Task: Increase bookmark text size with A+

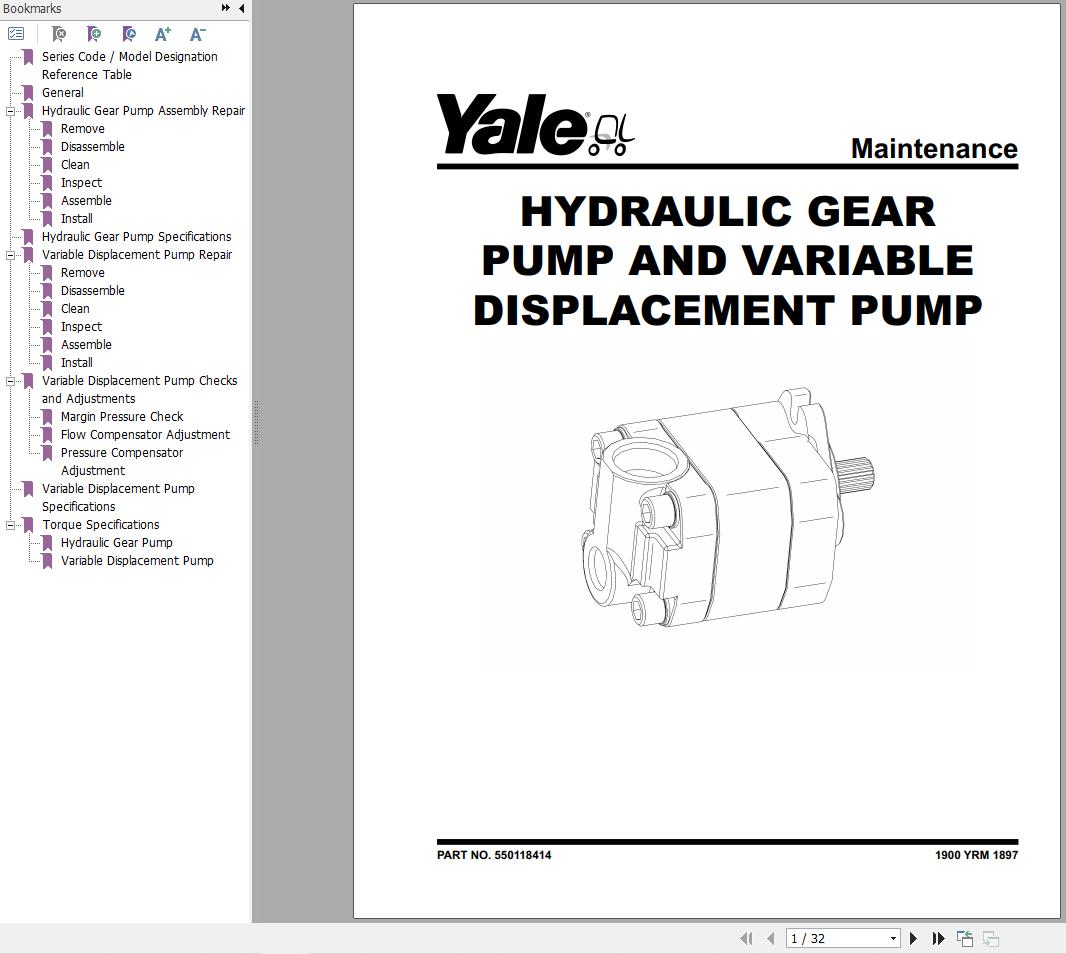Action: pyautogui.click(x=162, y=34)
